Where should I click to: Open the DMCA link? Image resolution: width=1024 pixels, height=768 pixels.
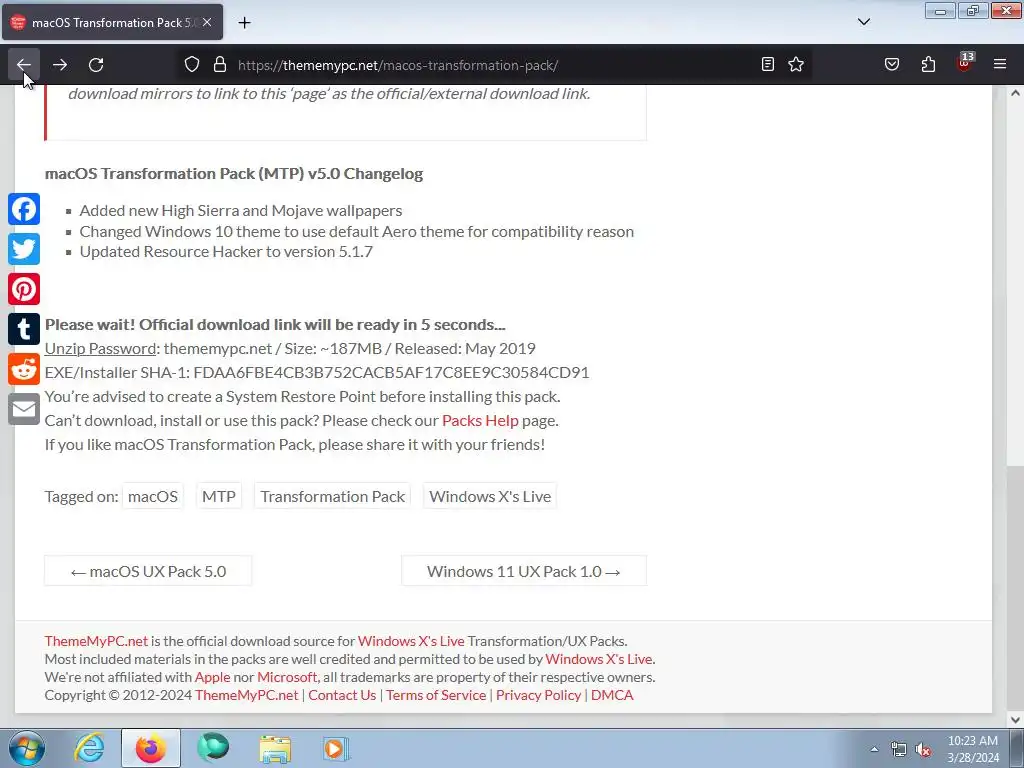click(612, 695)
